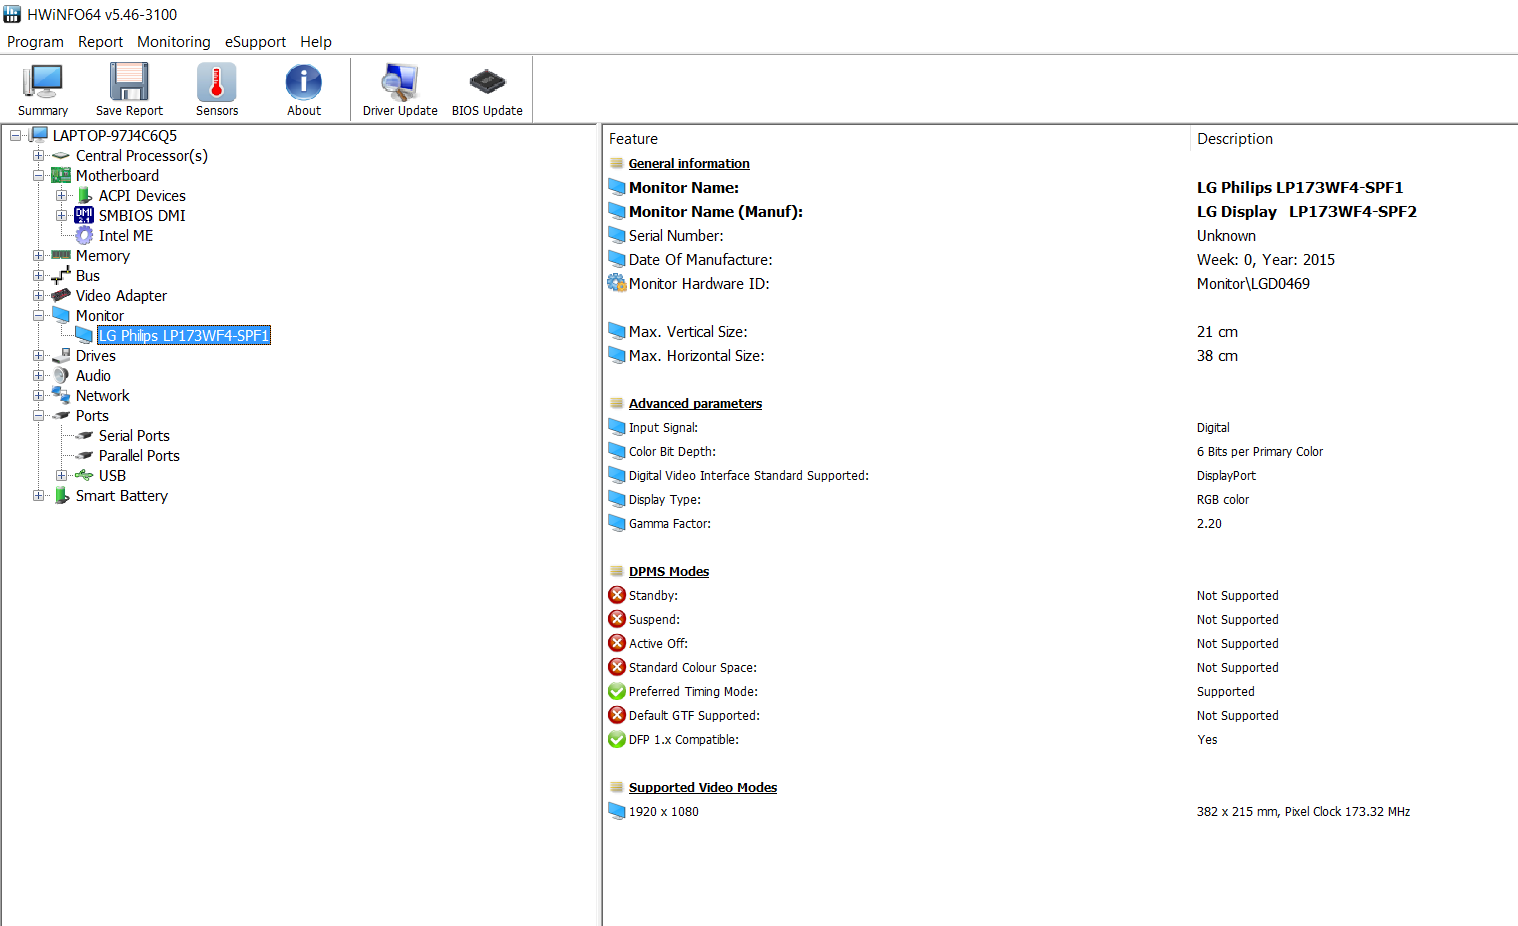
Task: Select the Monitor Name (Manuf): row label
Action: click(x=716, y=211)
